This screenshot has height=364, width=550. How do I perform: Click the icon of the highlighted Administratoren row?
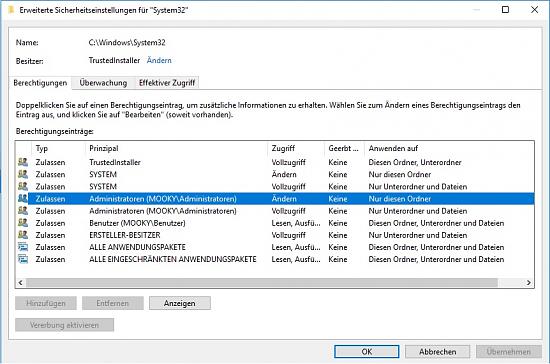pos(23,198)
